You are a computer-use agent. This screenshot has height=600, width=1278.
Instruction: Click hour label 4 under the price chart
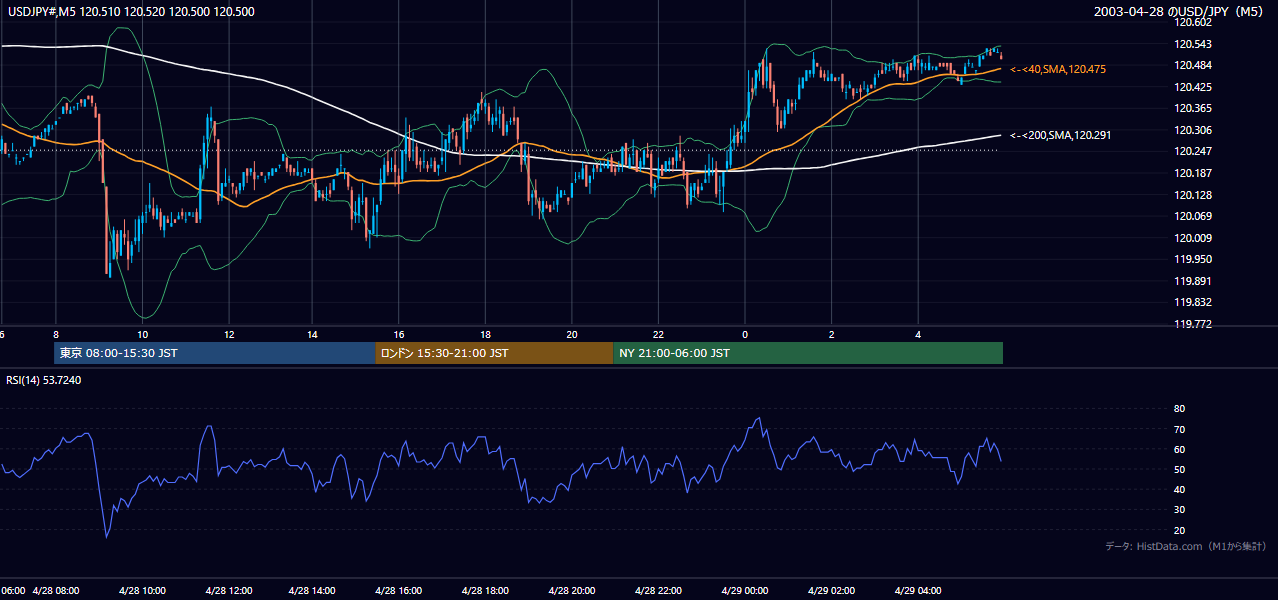pos(918,334)
